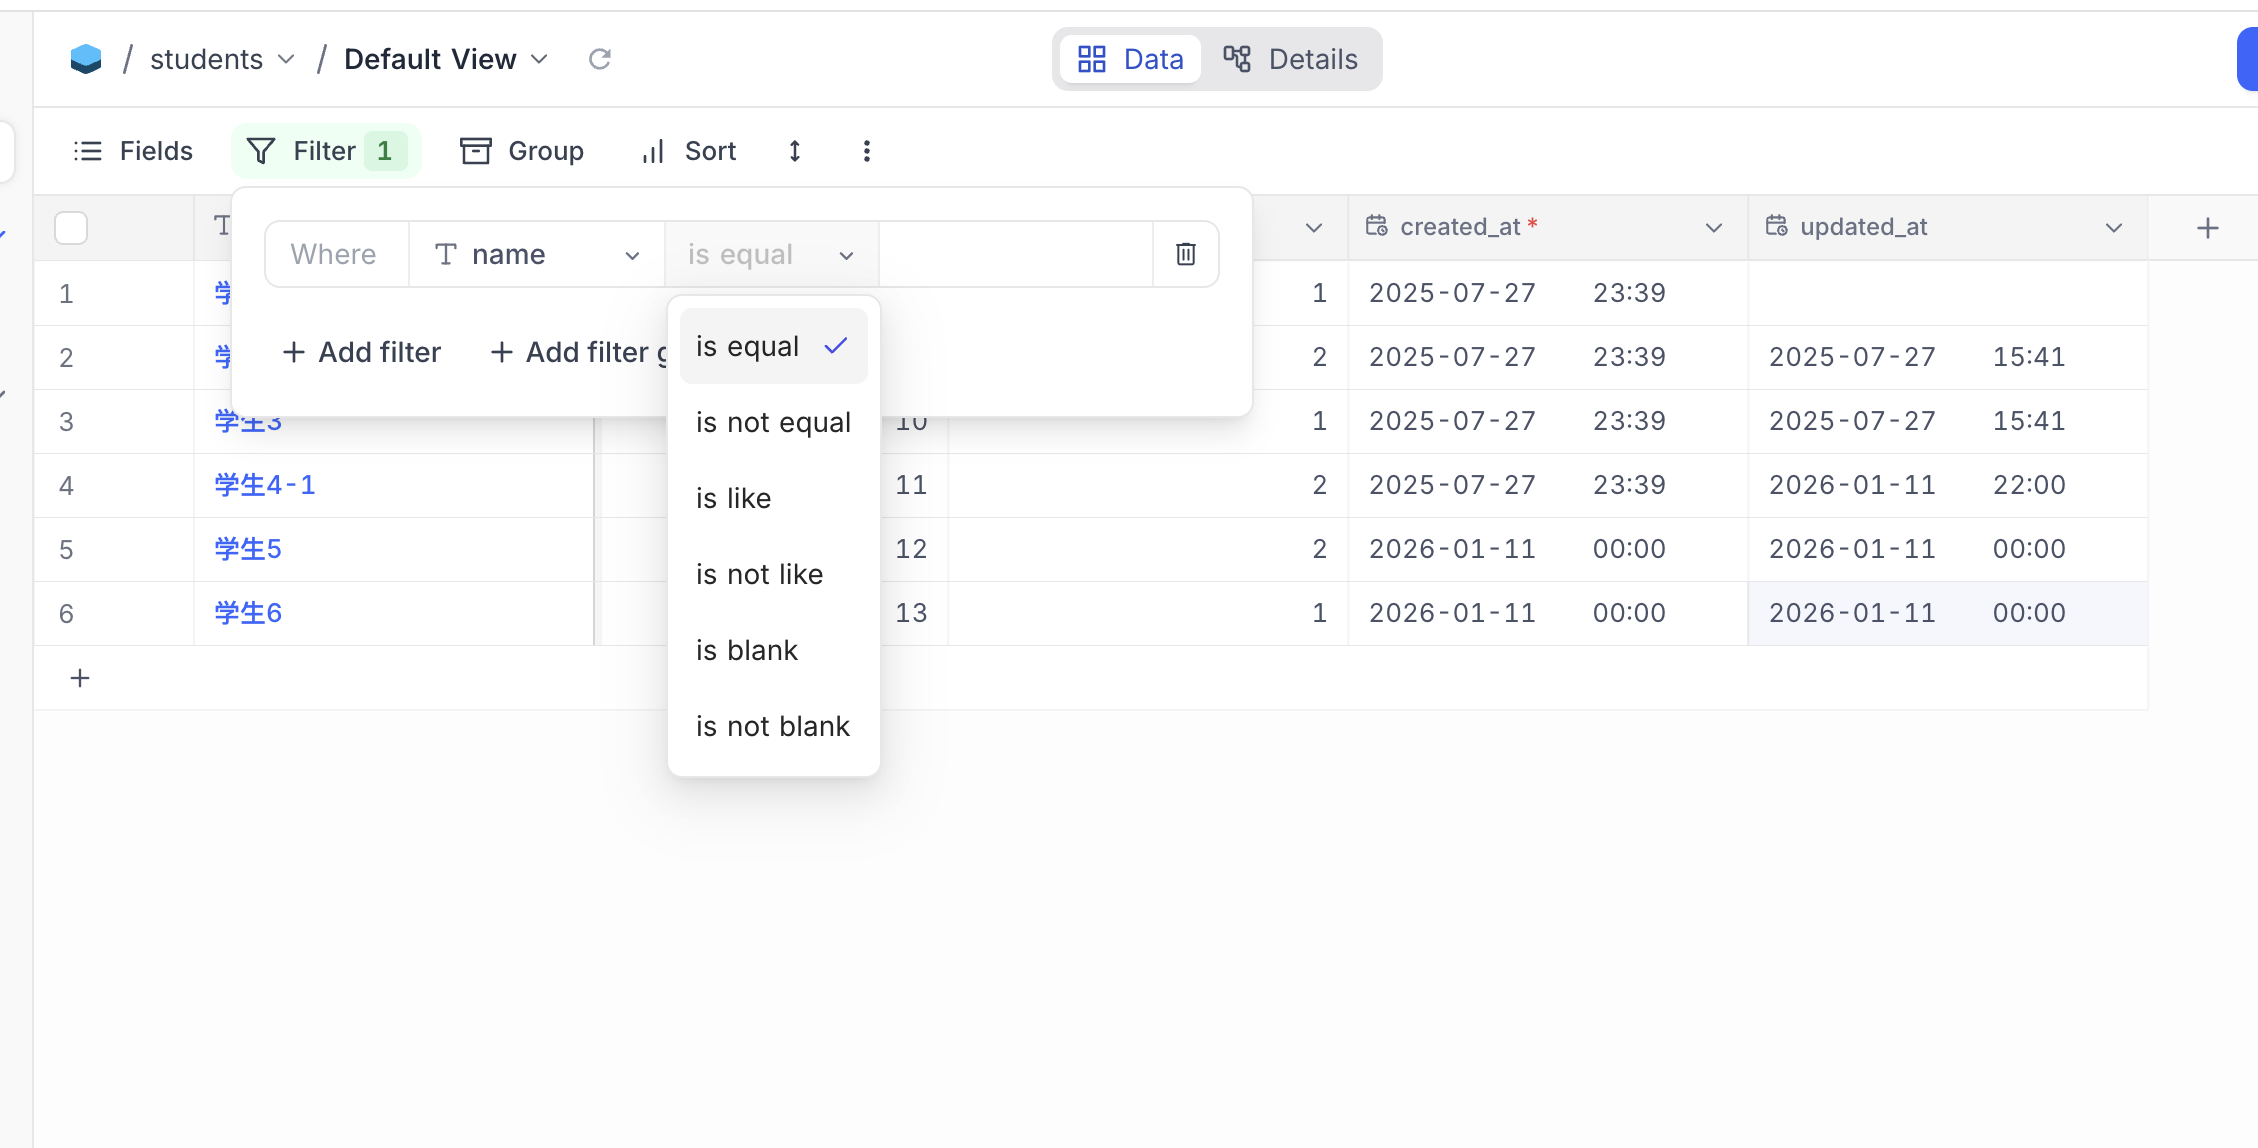Open the name field selector dropdown
Screen dimensions: 2258x1148
[x=537, y=254]
